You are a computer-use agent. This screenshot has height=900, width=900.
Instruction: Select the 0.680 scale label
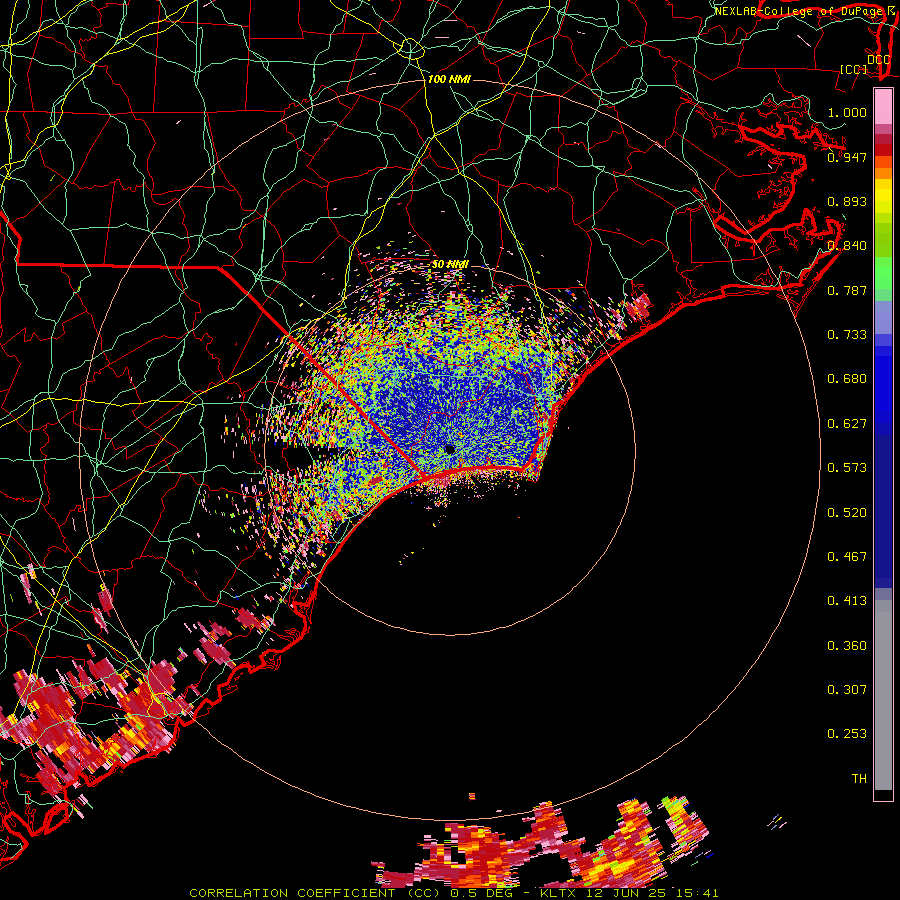(847, 379)
